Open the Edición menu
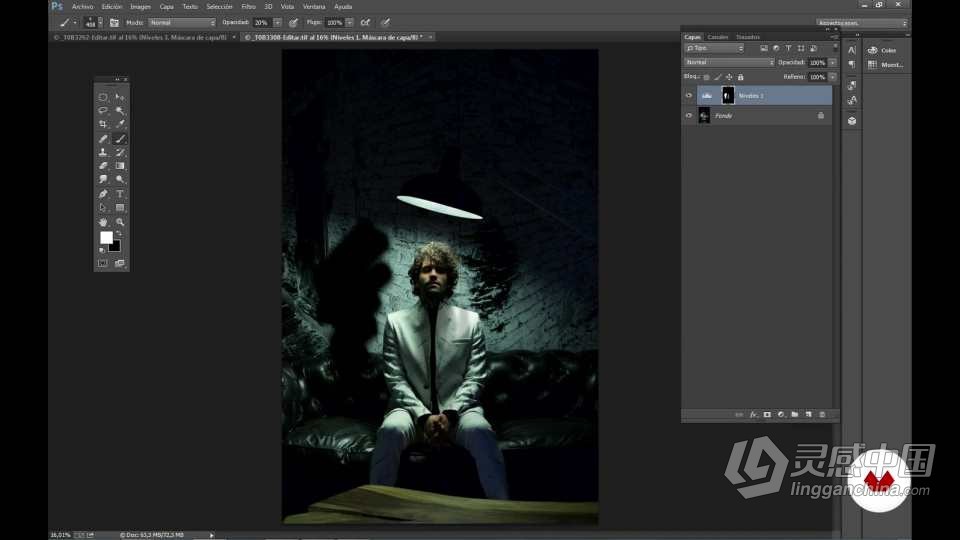This screenshot has height=540, width=960. [112, 7]
